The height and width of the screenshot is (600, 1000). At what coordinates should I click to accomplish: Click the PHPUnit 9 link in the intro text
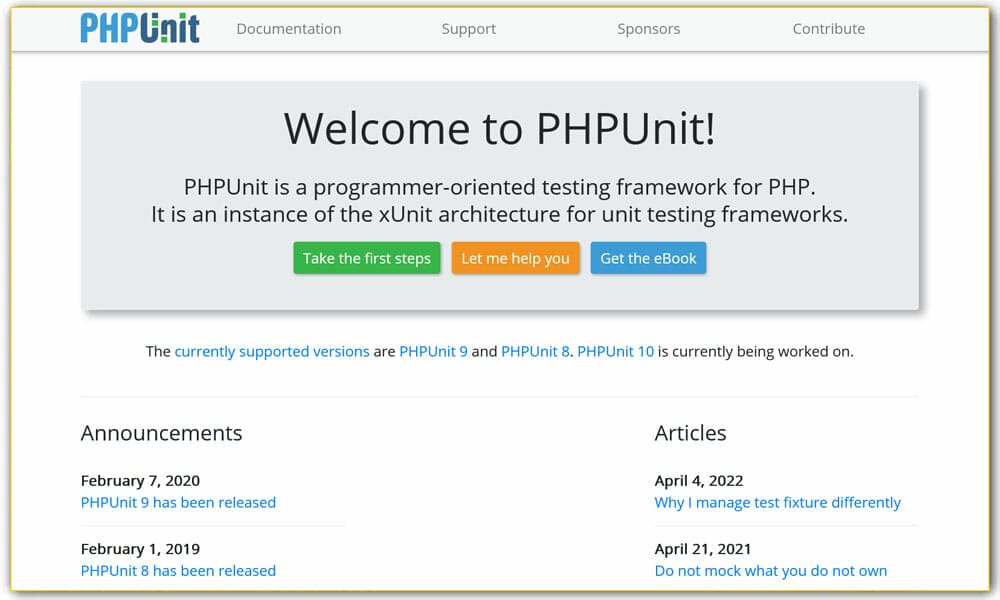[x=433, y=351]
